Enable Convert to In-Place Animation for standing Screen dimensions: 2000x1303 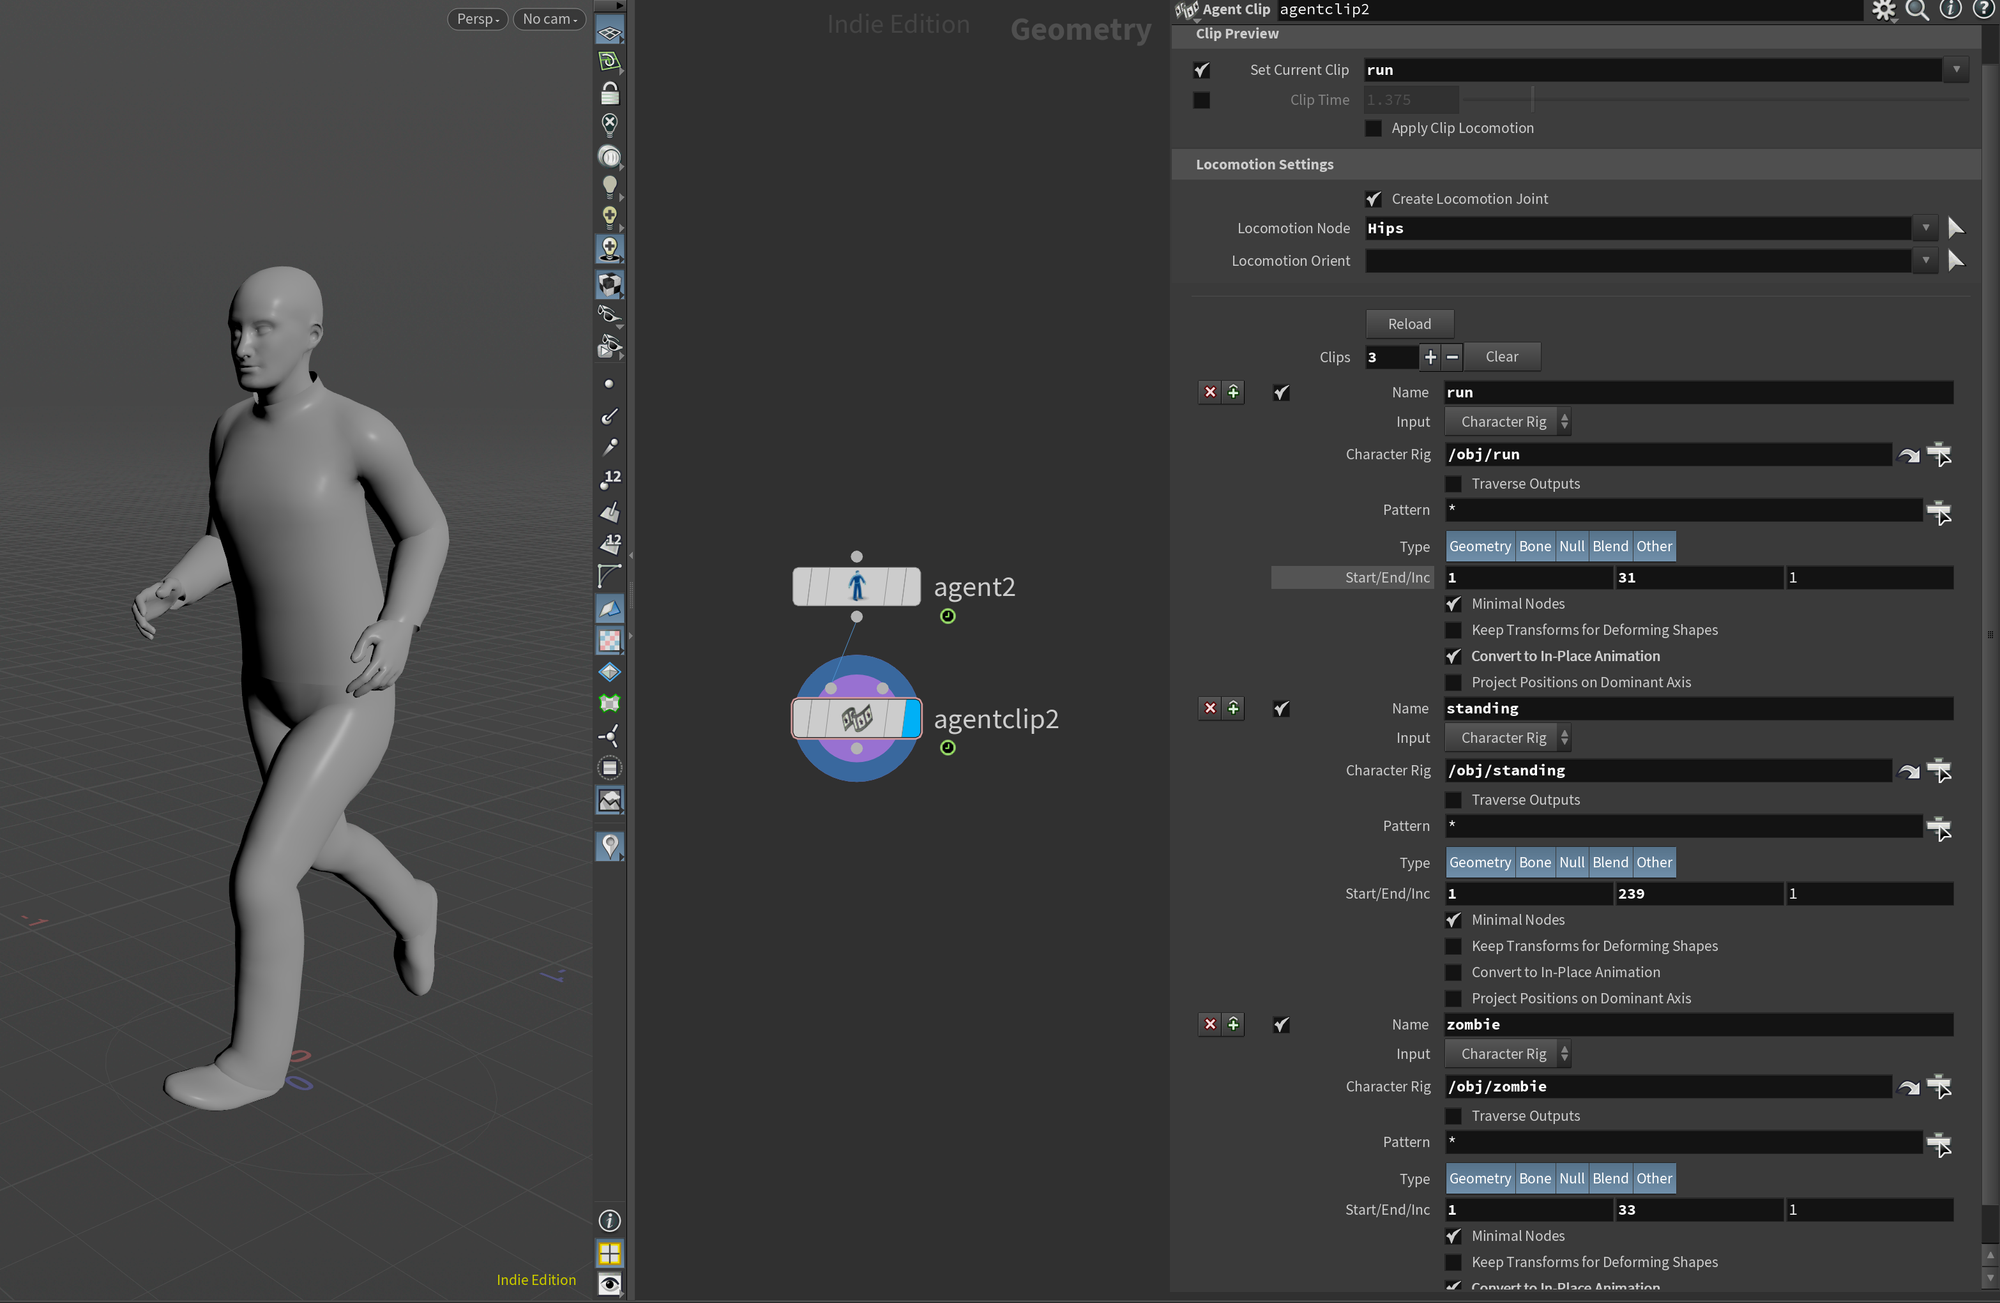click(1453, 972)
